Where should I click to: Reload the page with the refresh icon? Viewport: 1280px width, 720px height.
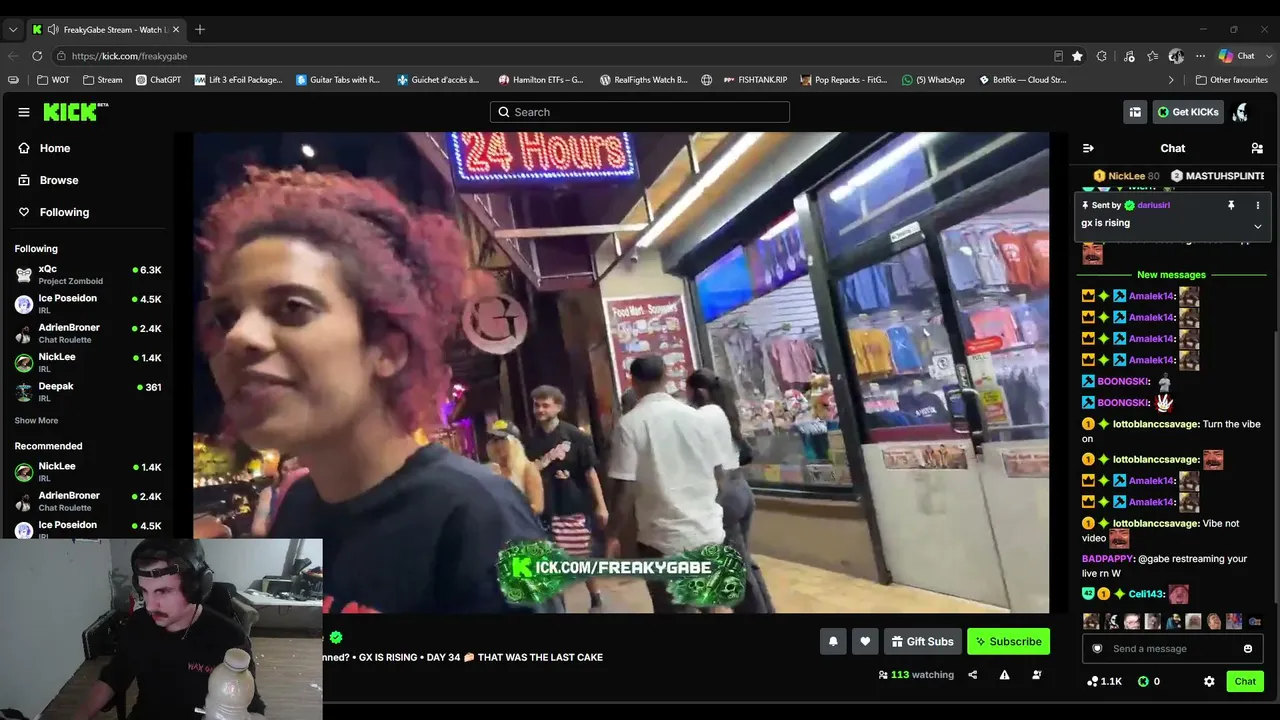tap(37, 56)
